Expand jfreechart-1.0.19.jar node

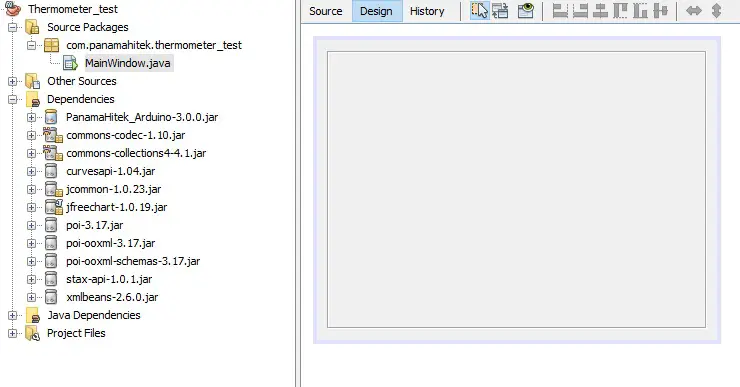pos(31,207)
